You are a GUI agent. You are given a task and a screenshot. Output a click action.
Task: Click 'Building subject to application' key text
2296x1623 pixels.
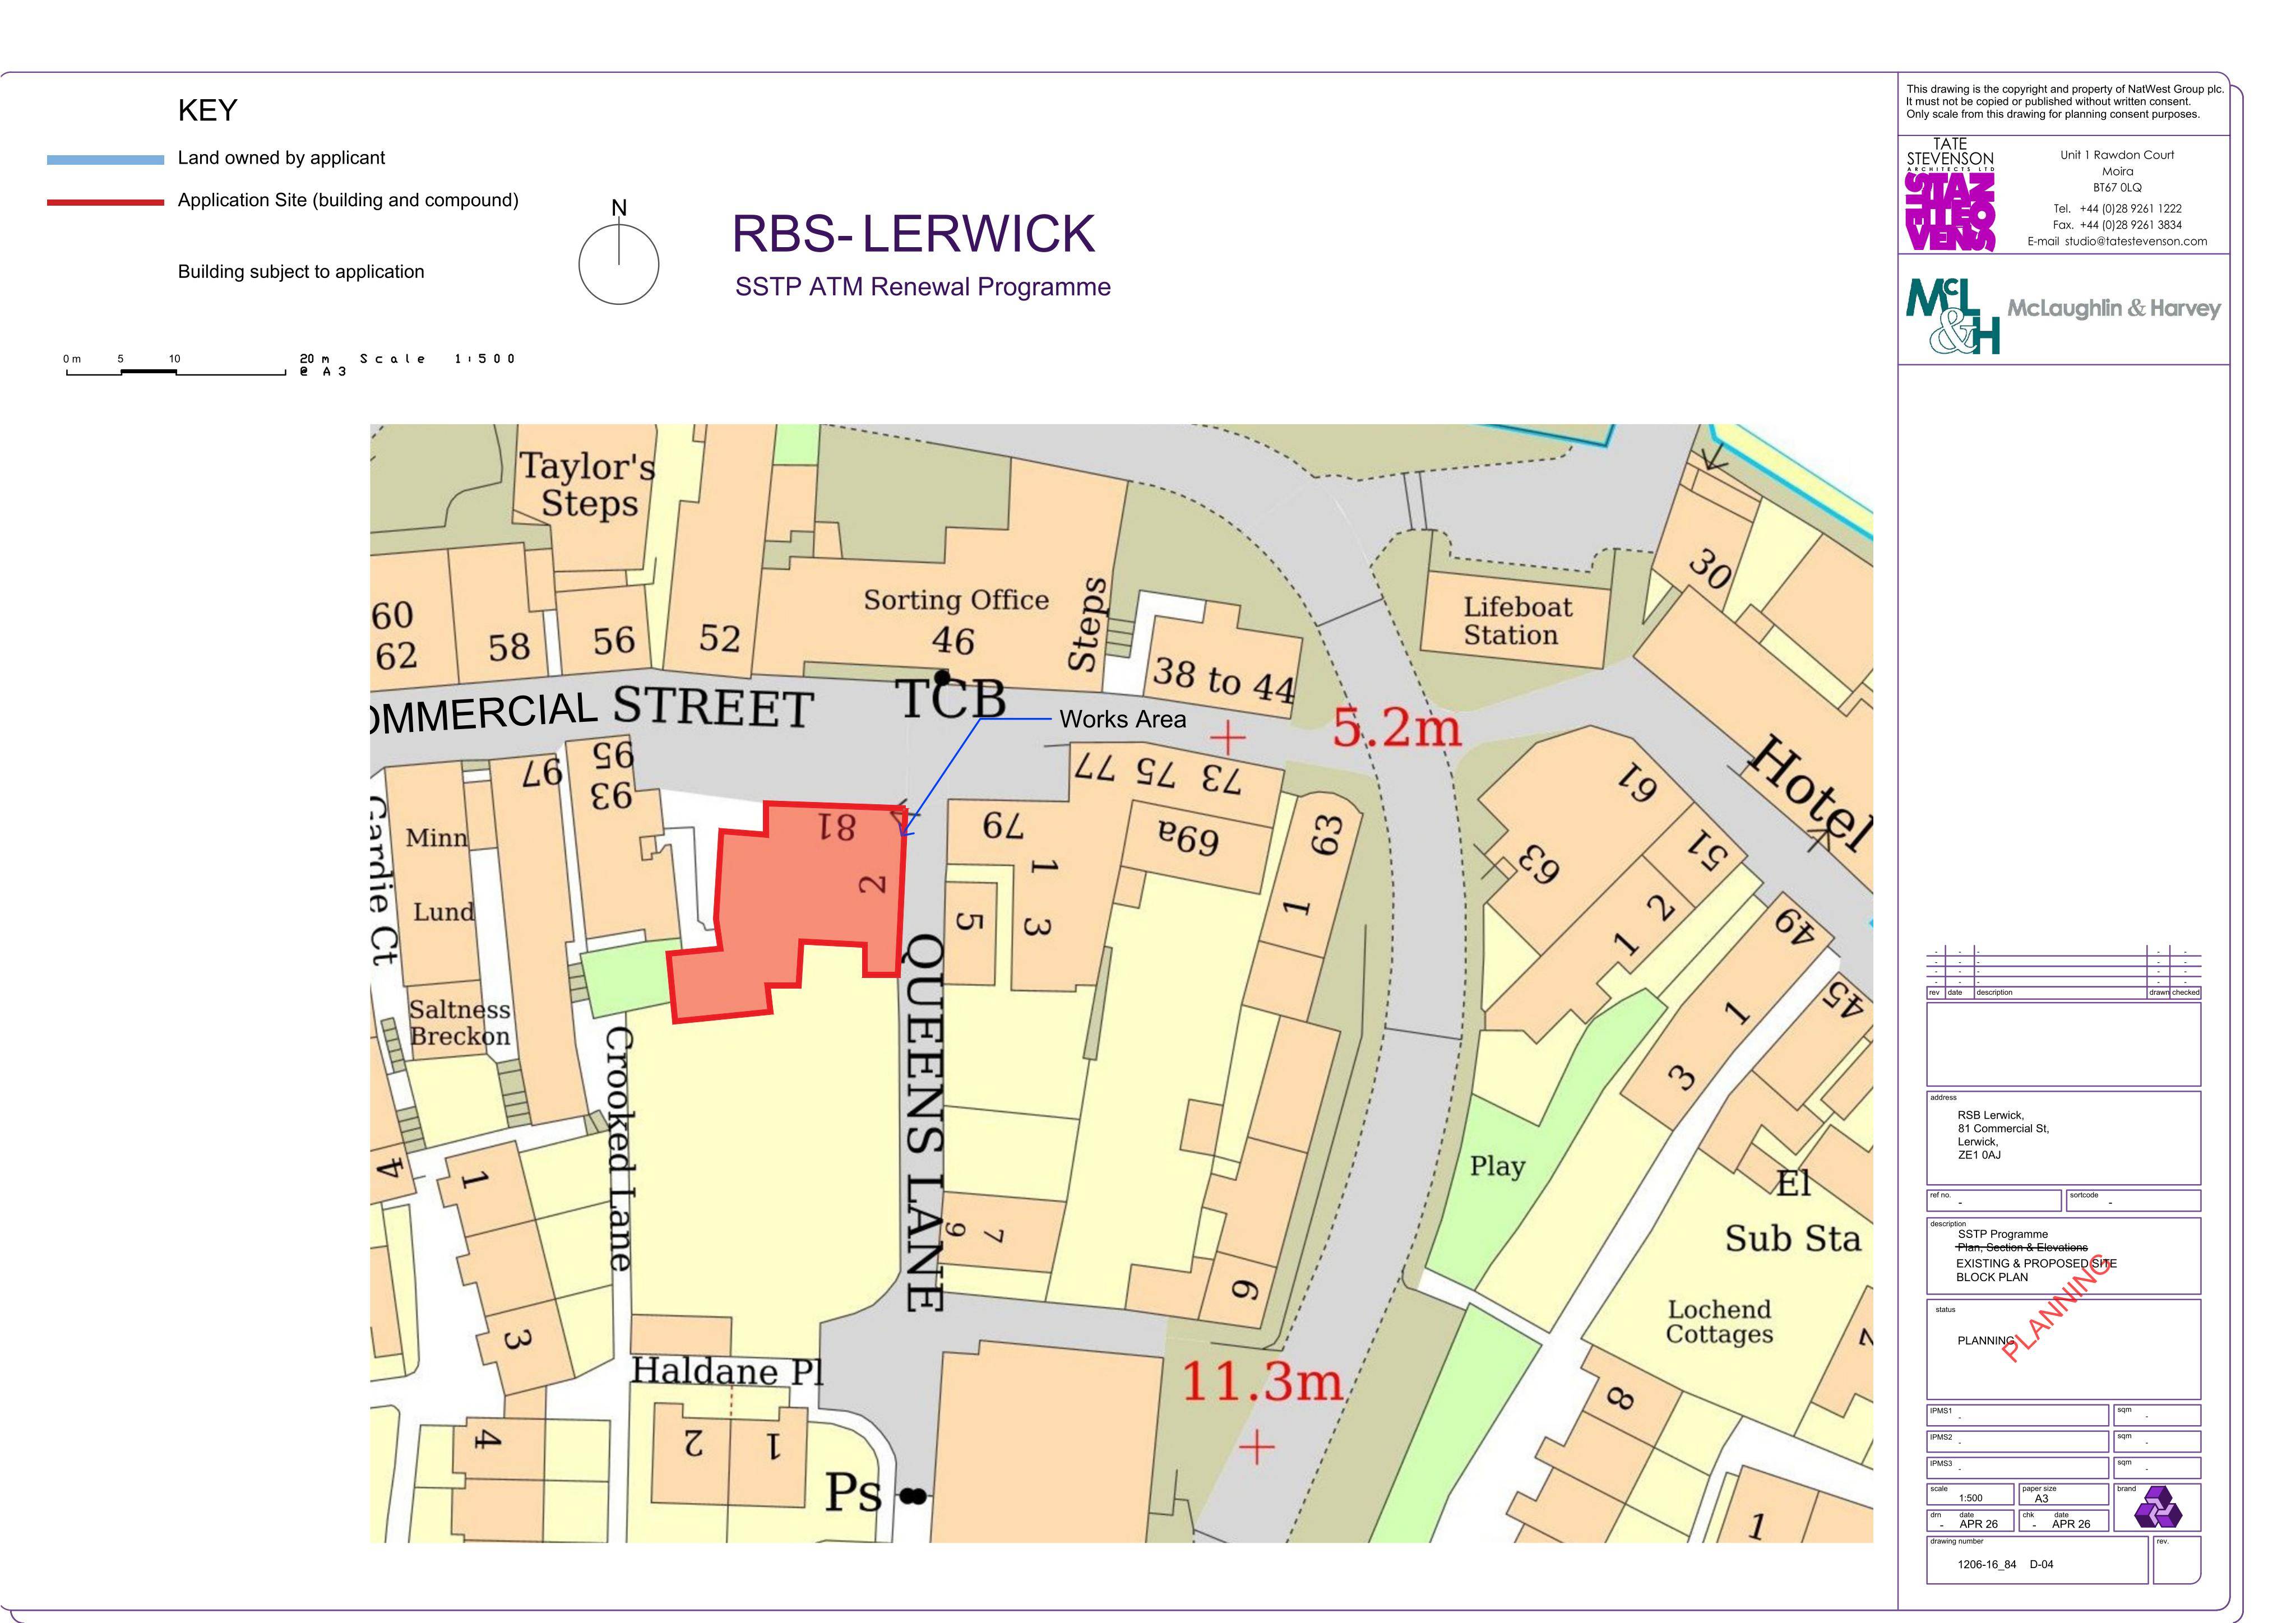point(301,272)
